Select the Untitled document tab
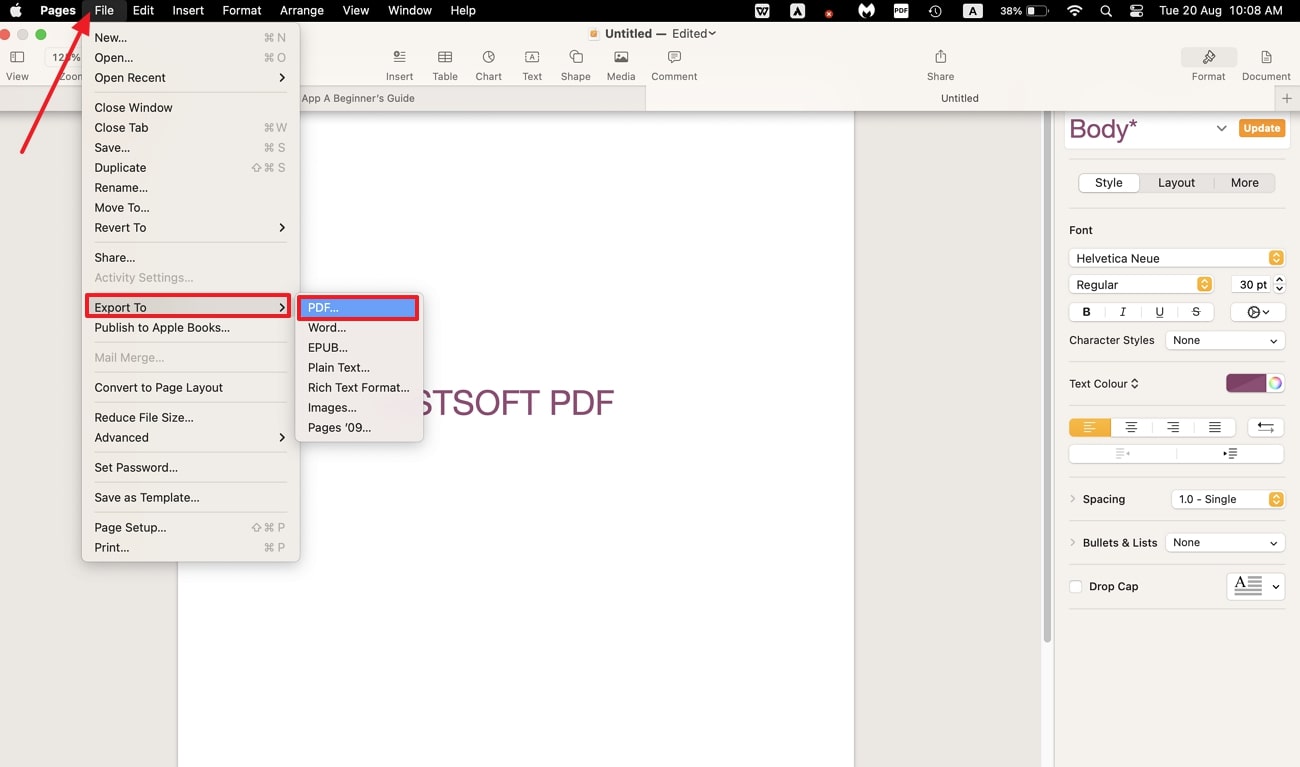This screenshot has height=767, width=1300. [959, 98]
